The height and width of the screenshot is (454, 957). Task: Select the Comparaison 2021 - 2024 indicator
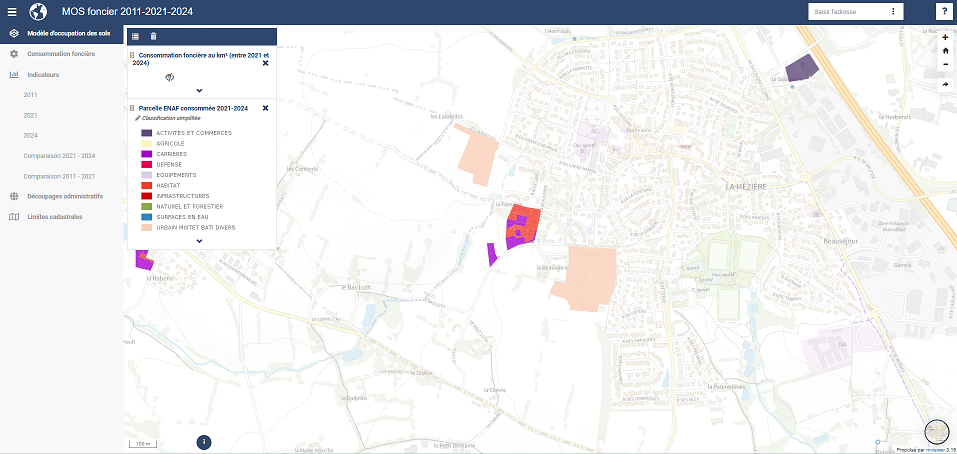click(59, 155)
